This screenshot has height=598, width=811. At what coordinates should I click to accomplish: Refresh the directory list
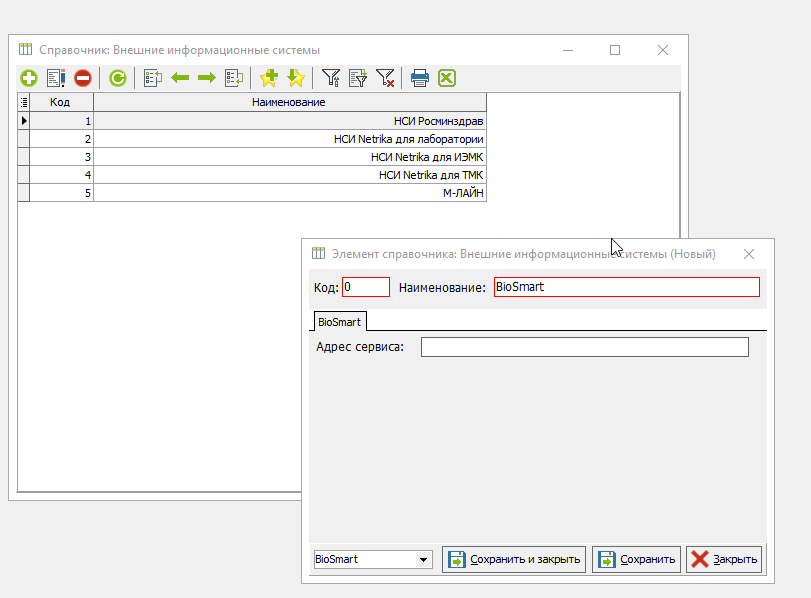(x=118, y=78)
